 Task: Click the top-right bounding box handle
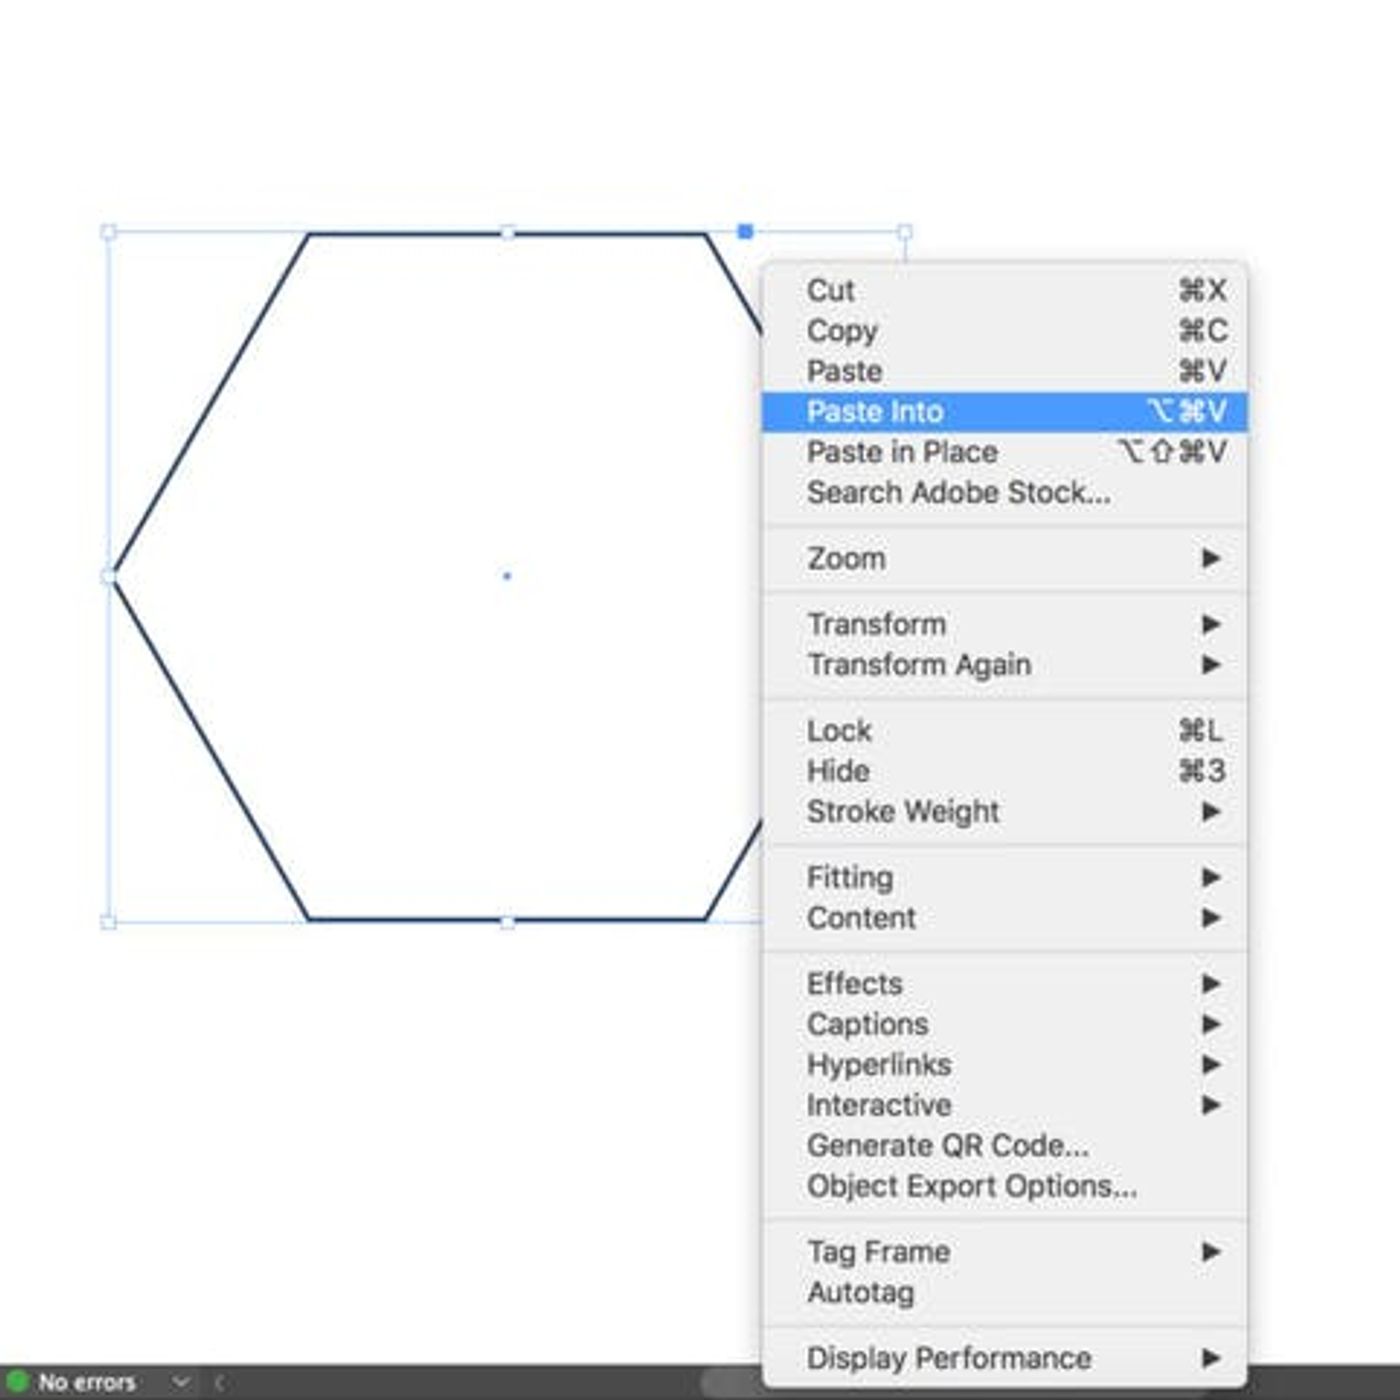coord(905,232)
